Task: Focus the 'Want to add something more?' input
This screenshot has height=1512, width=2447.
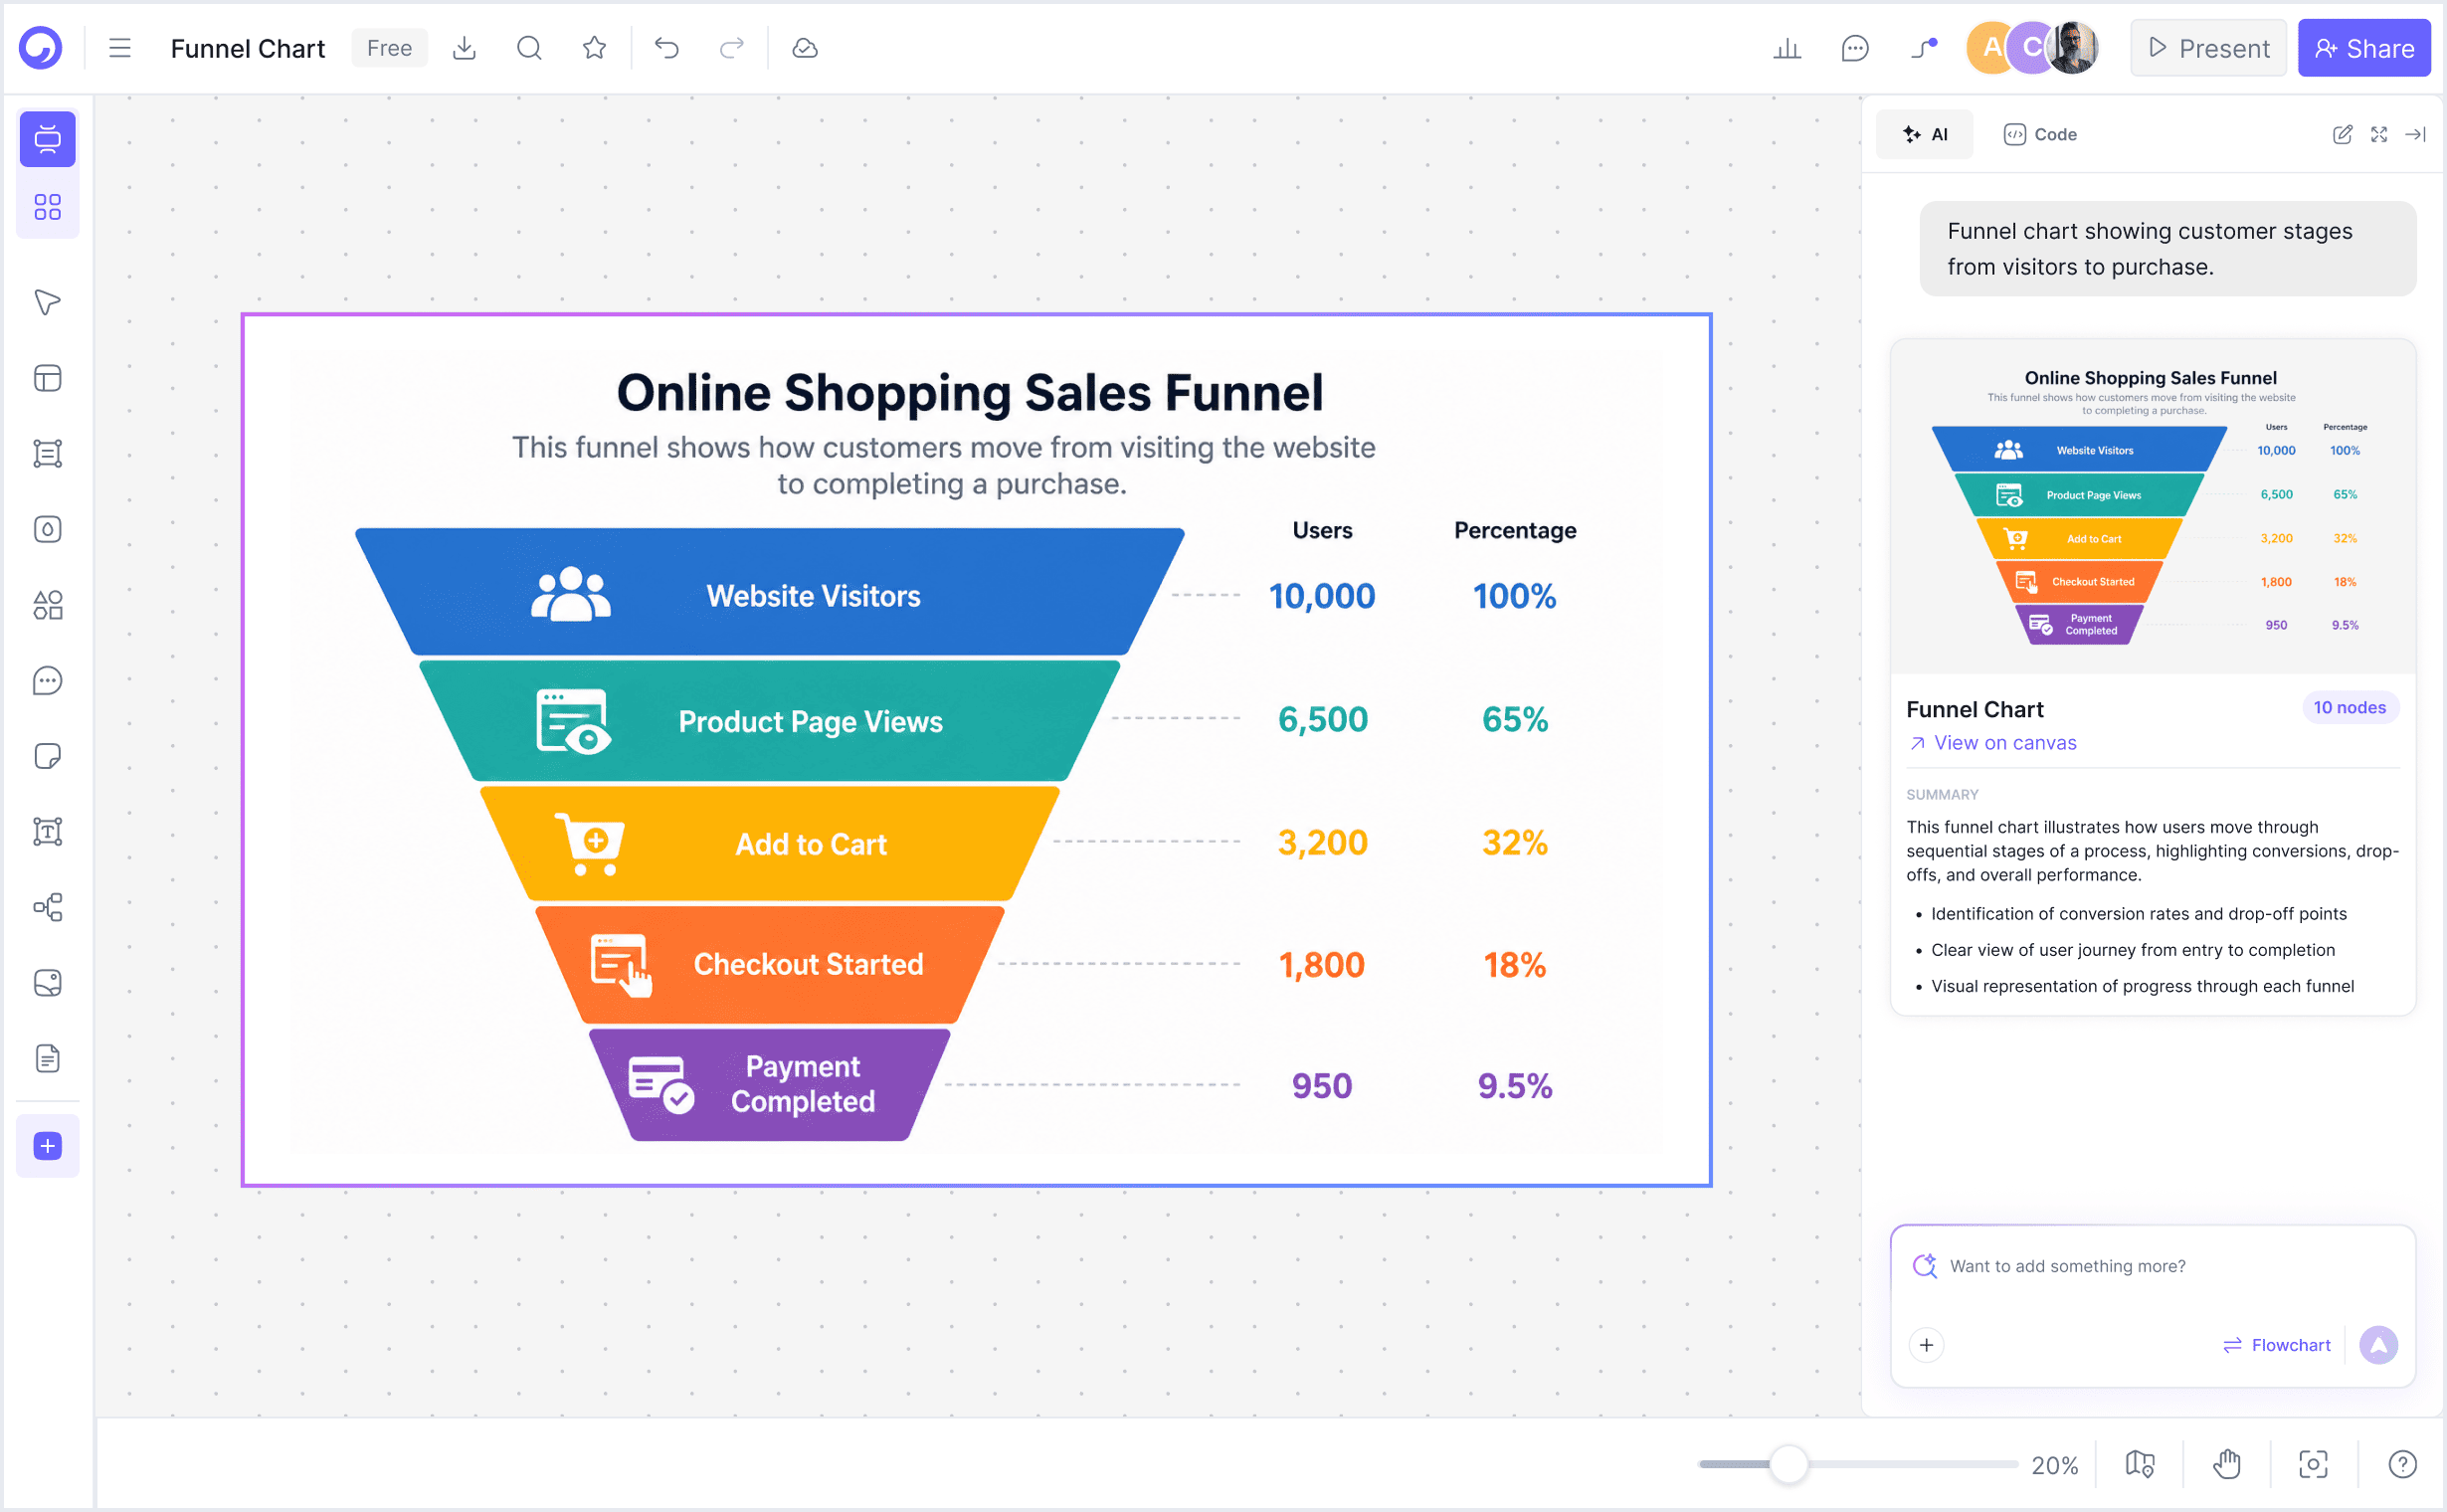Action: point(2152,1266)
